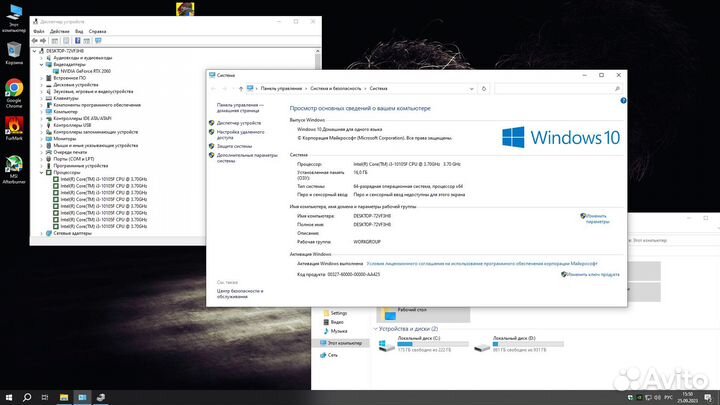Open Защита системы link

point(234,146)
